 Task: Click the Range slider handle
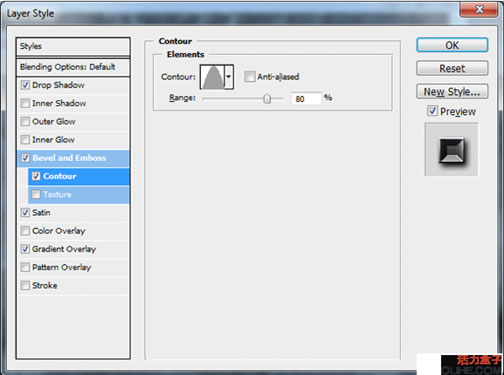[267, 99]
